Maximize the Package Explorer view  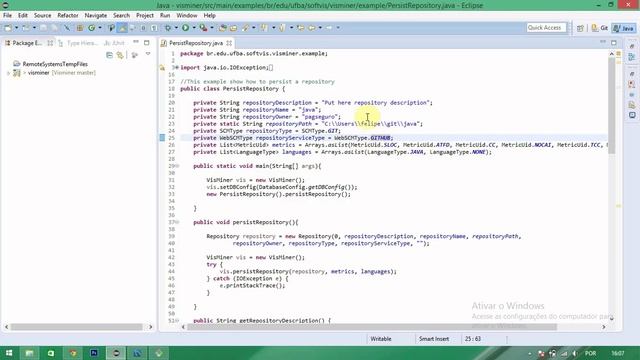(x=147, y=42)
